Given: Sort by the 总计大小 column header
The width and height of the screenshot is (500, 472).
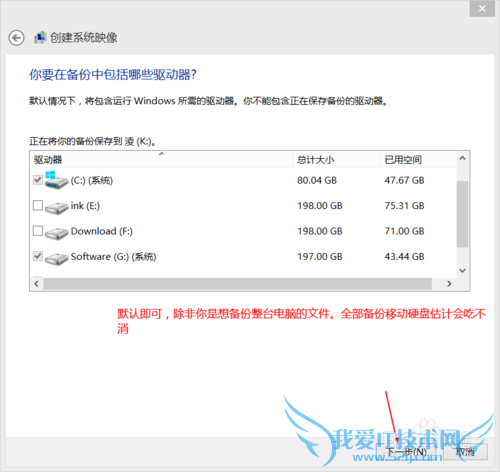Looking at the screenshot, I should tap(337, 160).
